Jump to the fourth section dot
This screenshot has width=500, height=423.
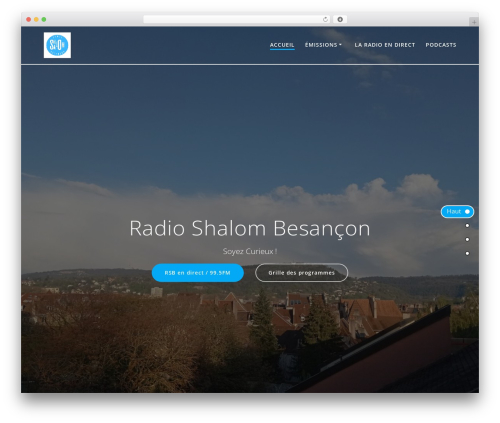[x=467, y=253]
